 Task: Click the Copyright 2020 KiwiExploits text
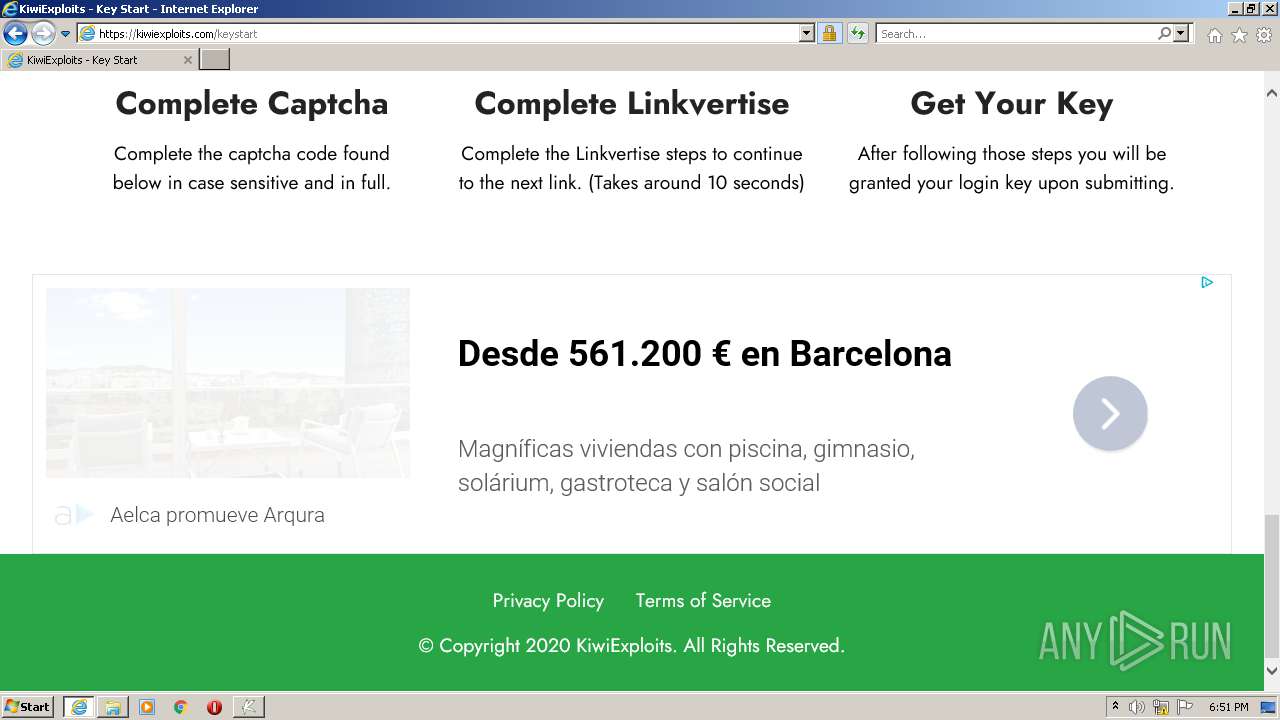click(x=632, y=646)
